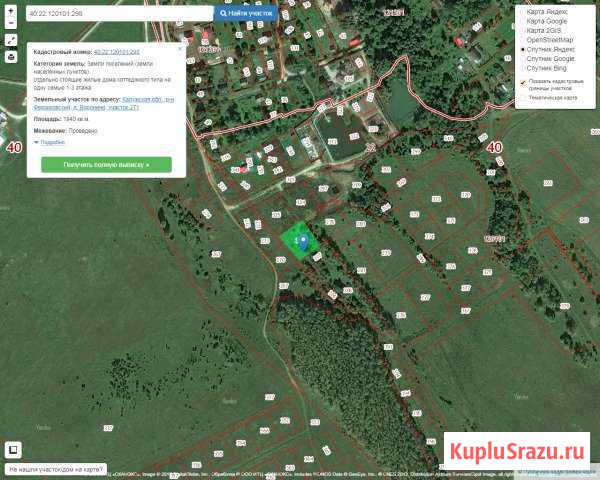Open the cadastral number link 40:22:120101:298
The image size is (600, 480).
pos(116,51)
